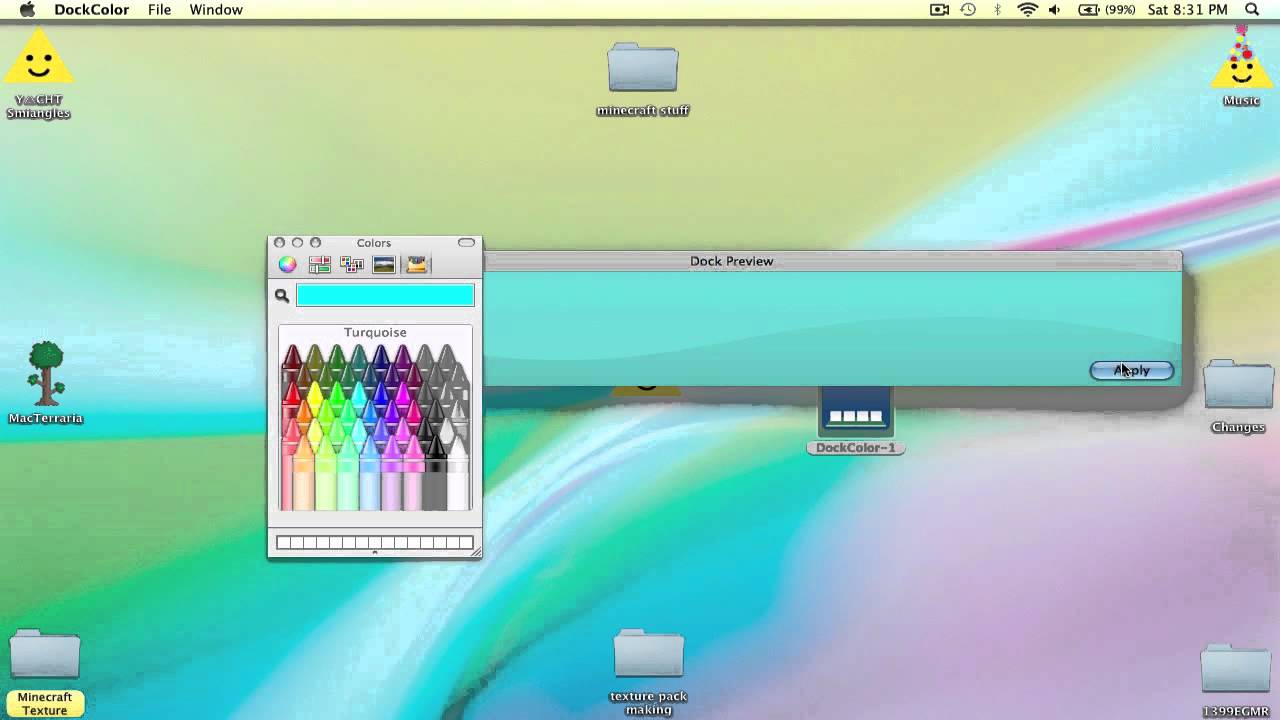Choose the olive crayon in top row

pos(314,358)
